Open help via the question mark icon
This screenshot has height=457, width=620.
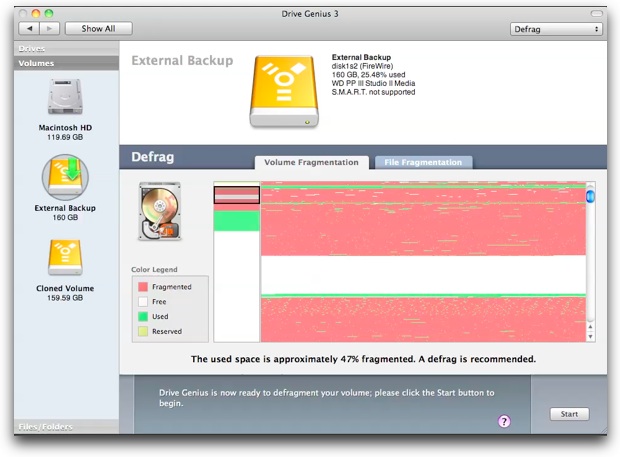pos(504,421)
